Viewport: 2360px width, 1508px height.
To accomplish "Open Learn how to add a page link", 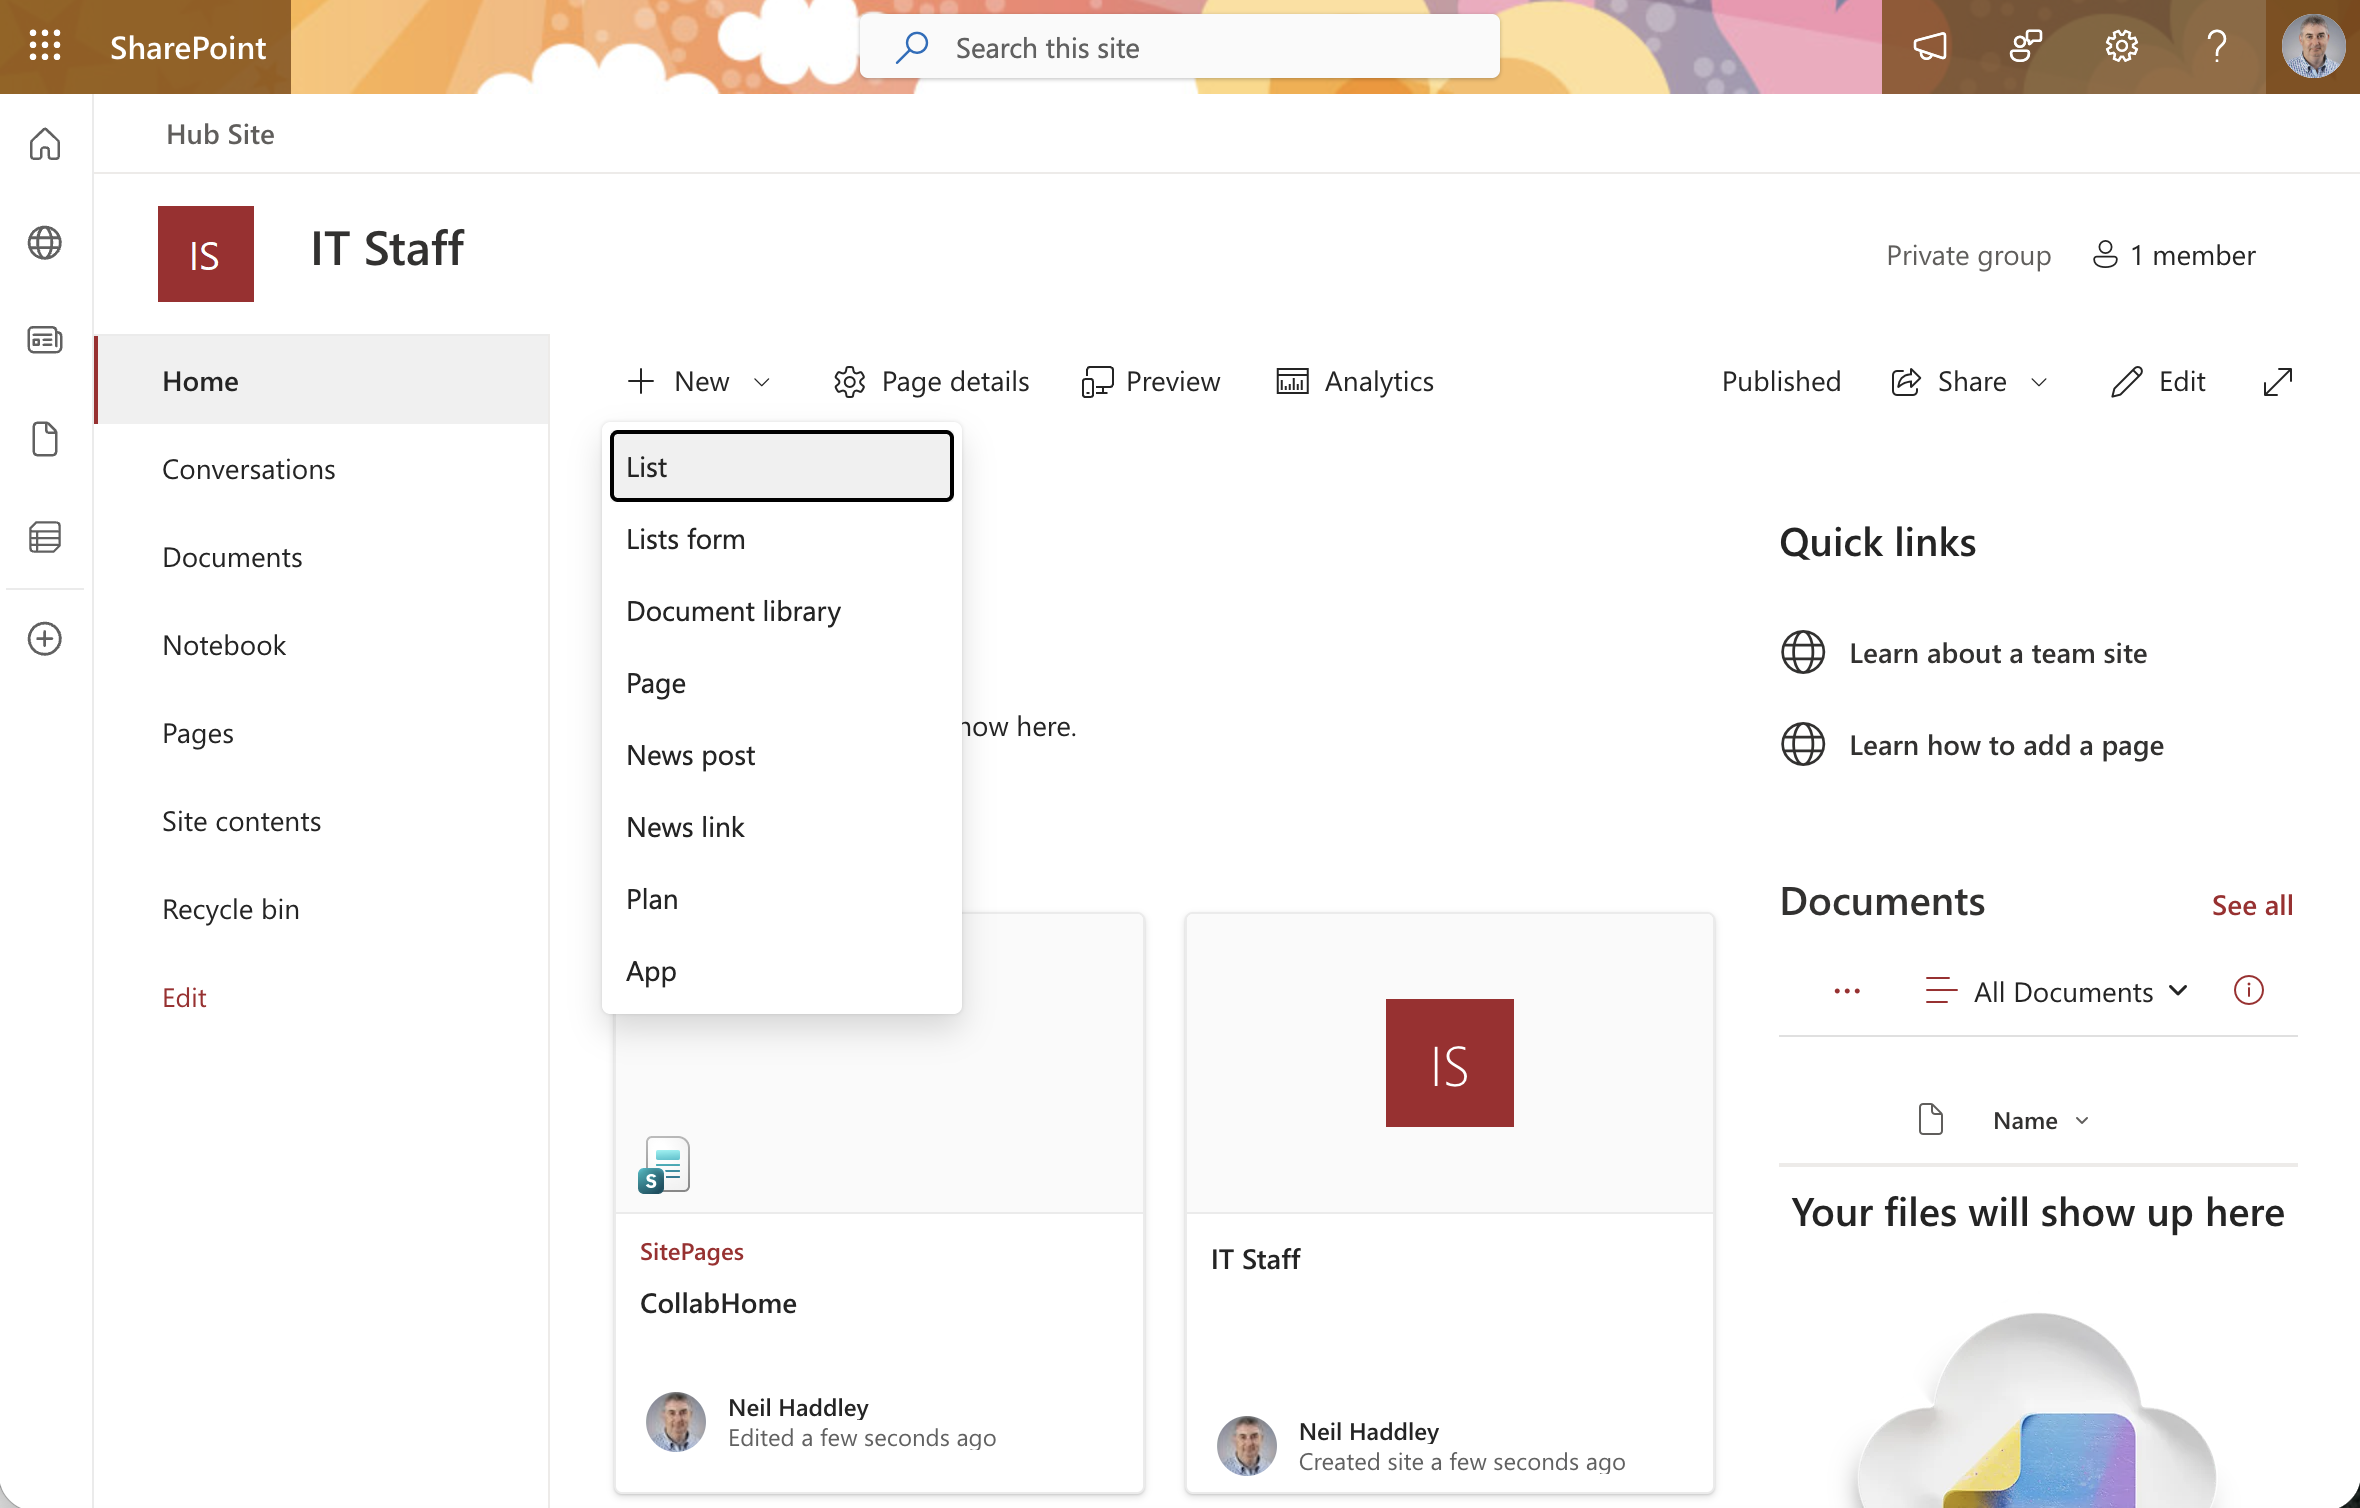I will coord(2006,745).
